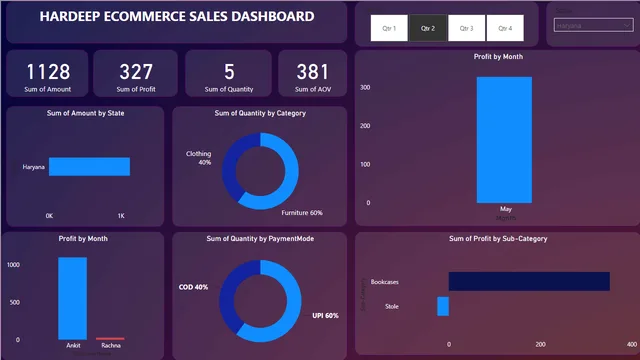
Task: Click the 381 Sum of AOV card
Action: (313, 73)
